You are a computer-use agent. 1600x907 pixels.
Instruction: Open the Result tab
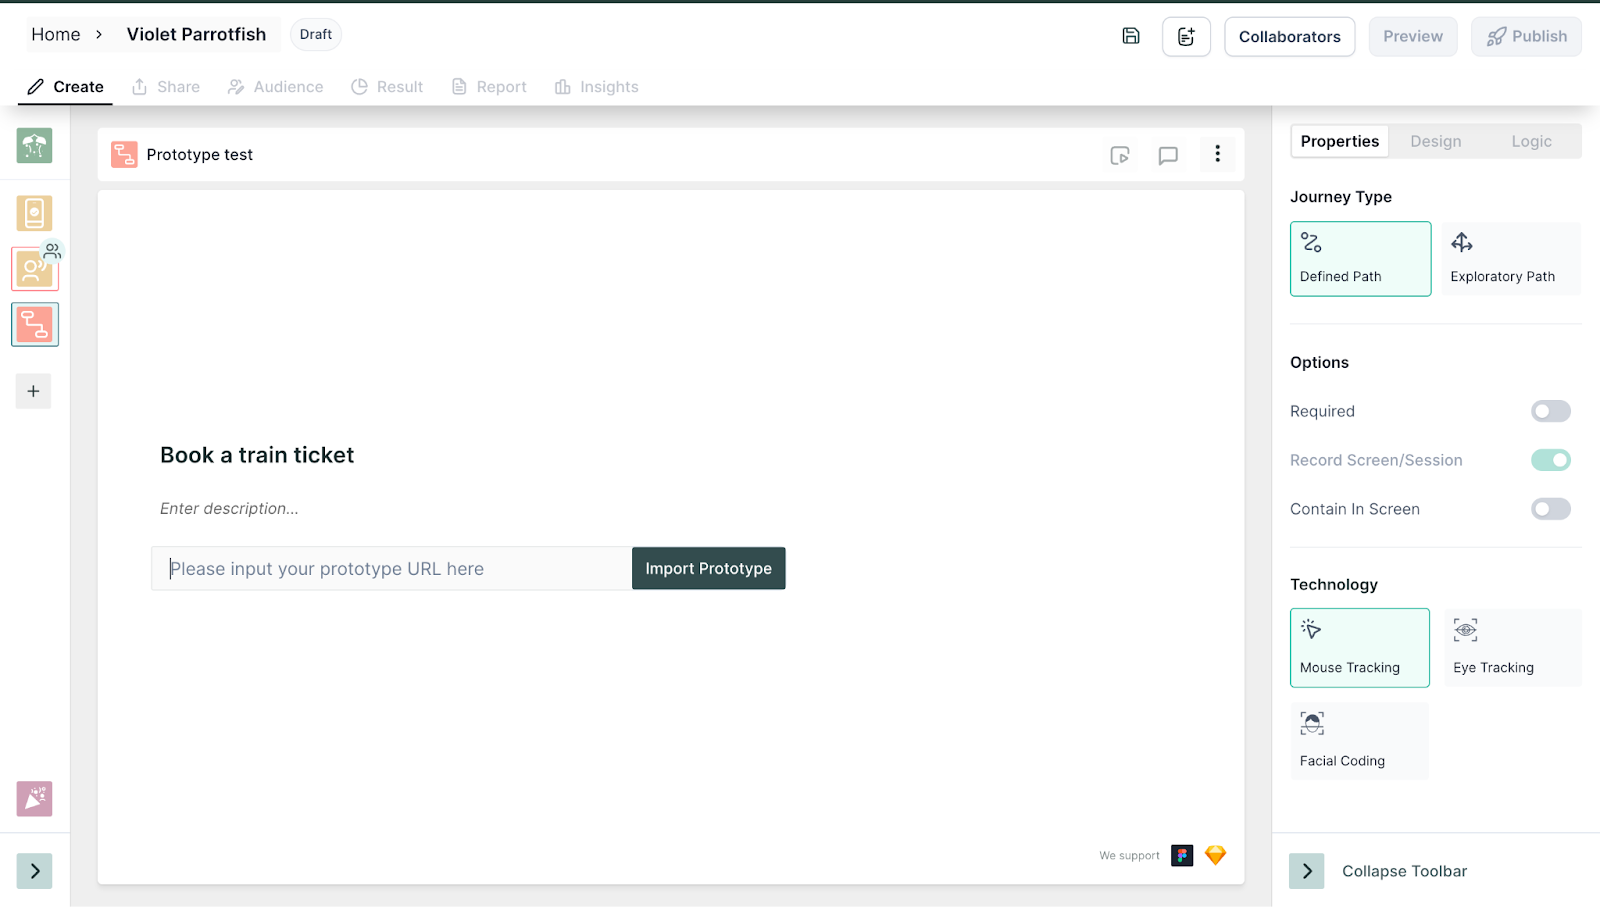pyautogui.click(x=387, y=87)
